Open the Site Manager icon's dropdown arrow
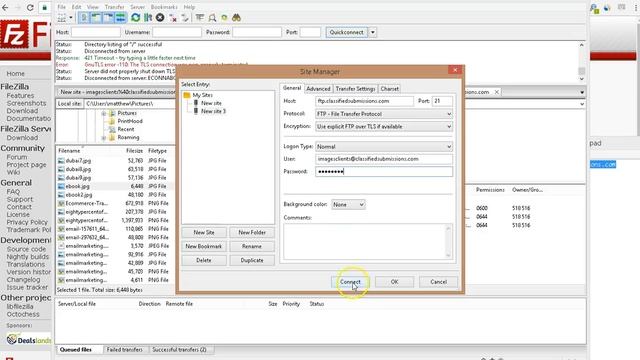The image size is (640, 360). pyautogui.click(x=71, y=18)
